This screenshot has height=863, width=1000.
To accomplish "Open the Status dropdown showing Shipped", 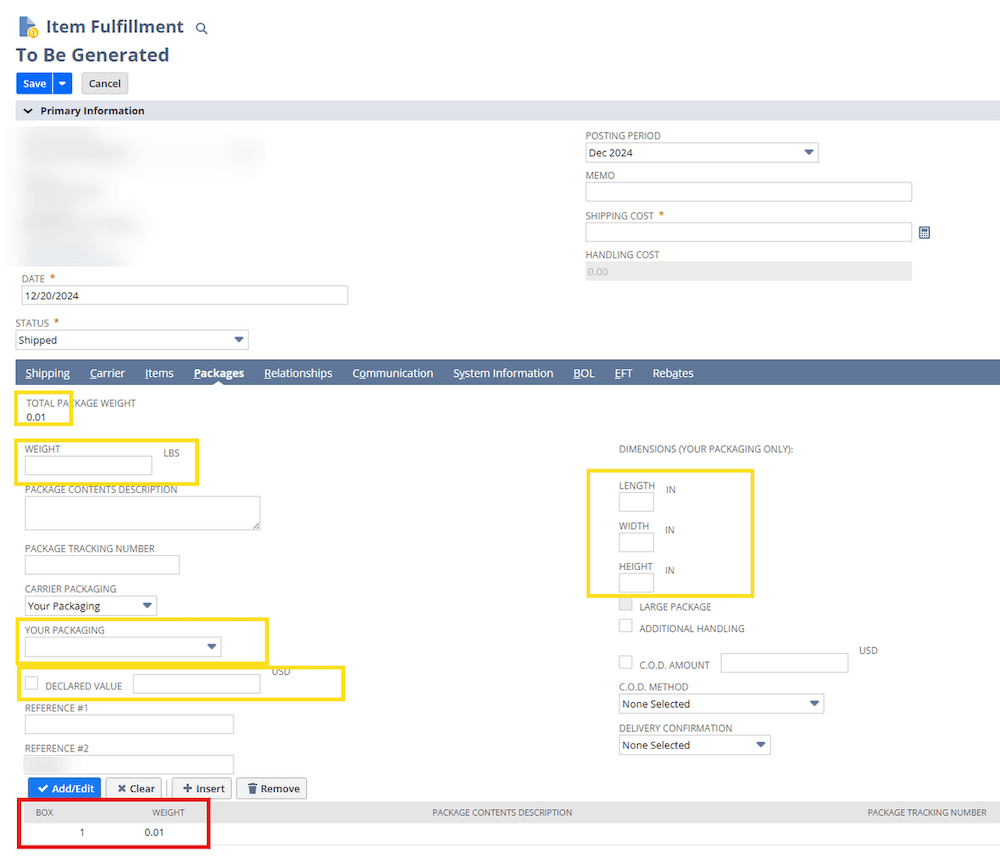I will (x=132, y=340).
